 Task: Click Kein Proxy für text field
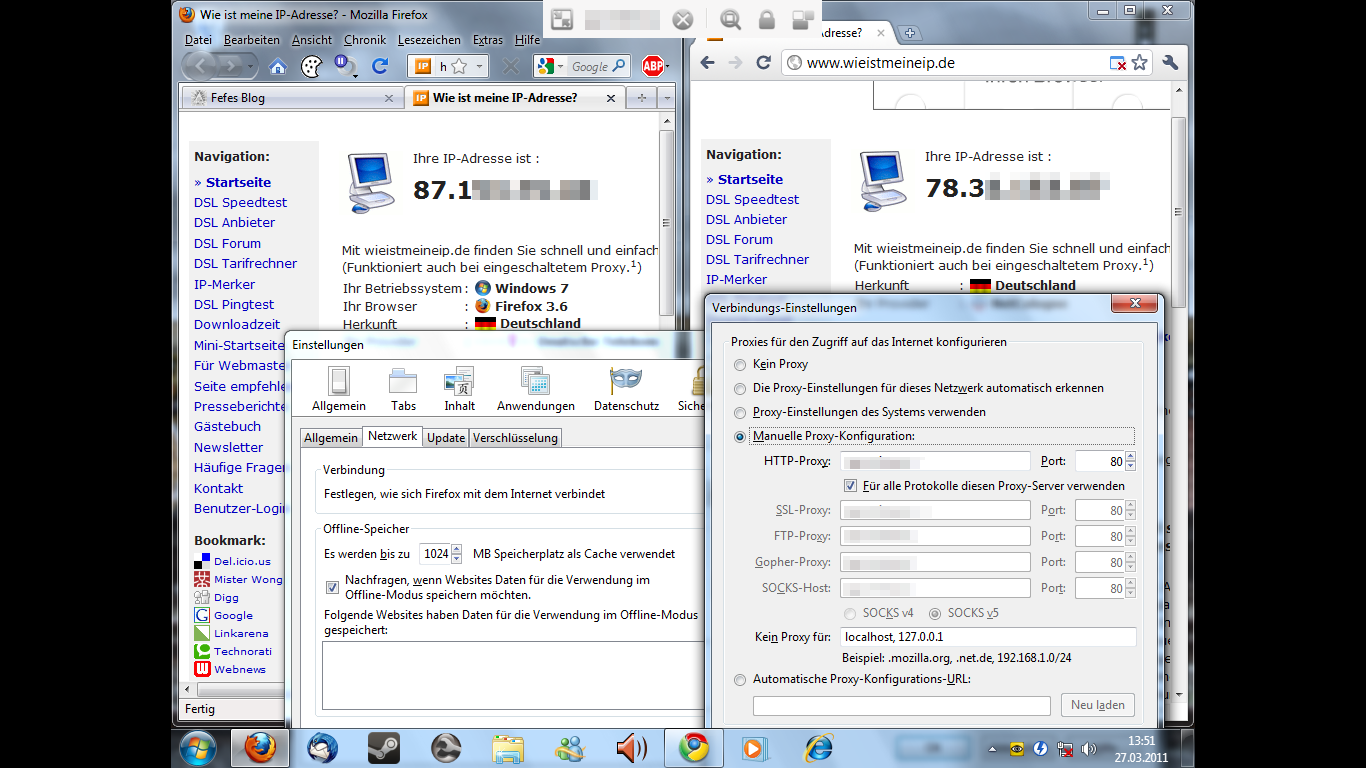tap(988, 637)
